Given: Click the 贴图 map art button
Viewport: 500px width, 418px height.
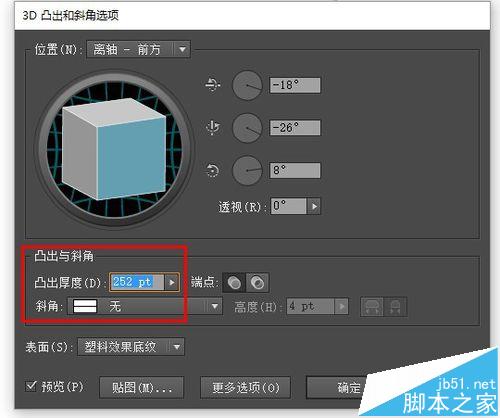Looking at the screenshot, I should (142, 388).
